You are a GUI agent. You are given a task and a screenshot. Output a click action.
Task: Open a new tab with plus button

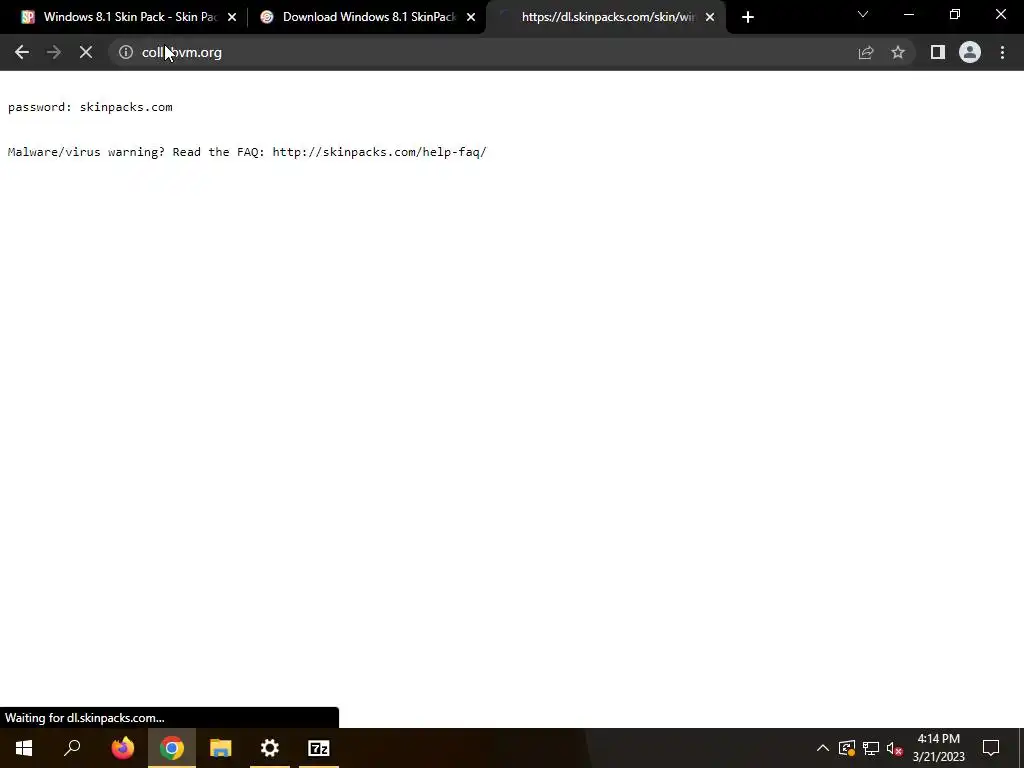point(748,18)
